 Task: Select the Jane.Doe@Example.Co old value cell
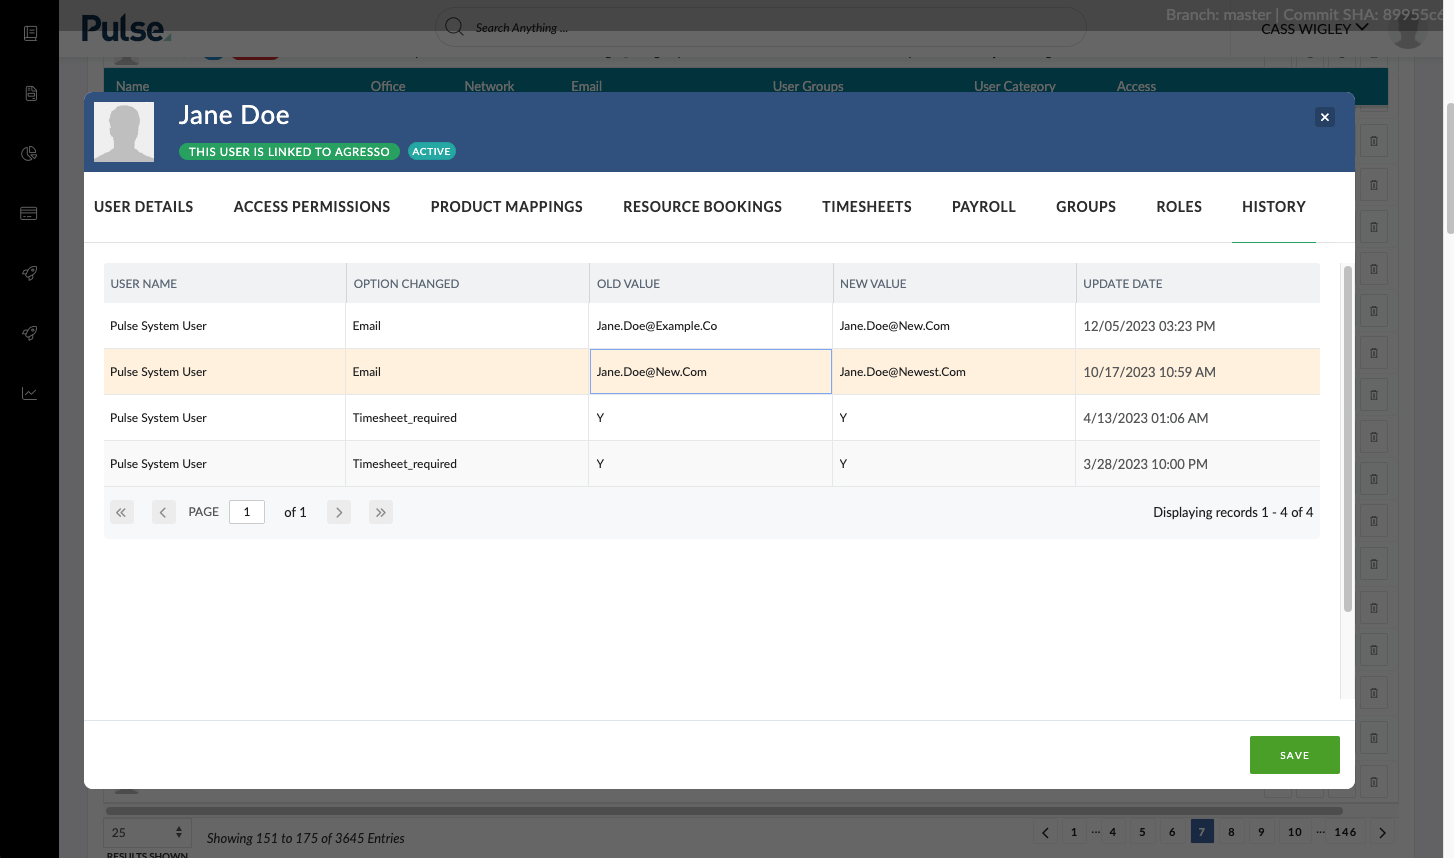(711, 326)
